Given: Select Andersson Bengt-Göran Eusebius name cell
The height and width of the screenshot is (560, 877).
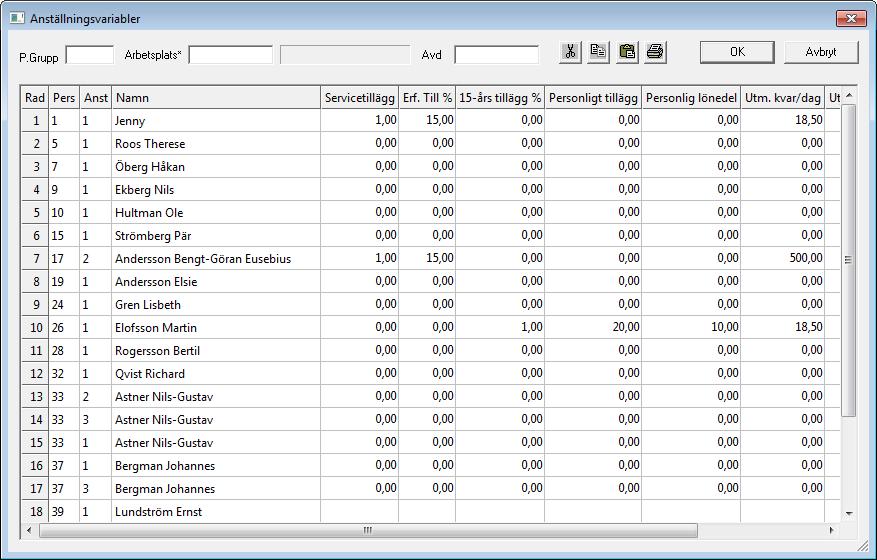Looking at the screenshot, I should tap(216, 258).
